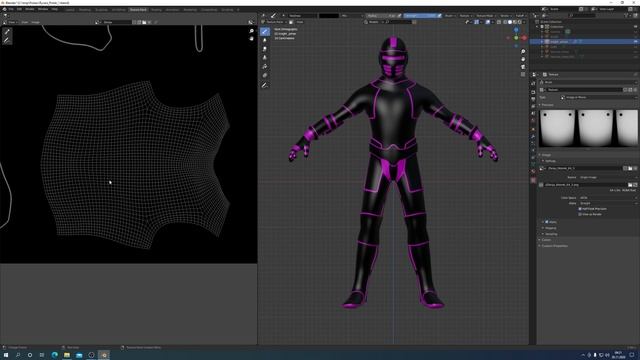This screenshot has height=360, width=640.
Task: Open the File menu
Action: (x=11, y=9)
